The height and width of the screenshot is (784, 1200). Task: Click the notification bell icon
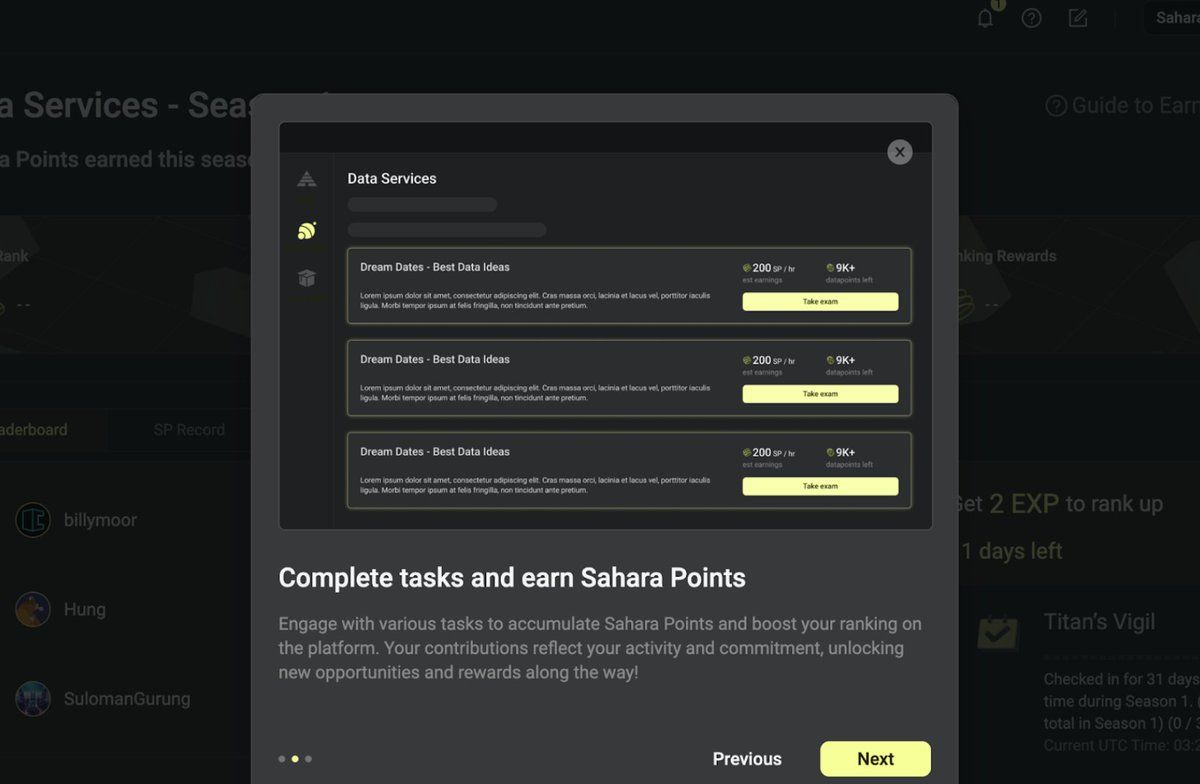[x=985, y=18]
